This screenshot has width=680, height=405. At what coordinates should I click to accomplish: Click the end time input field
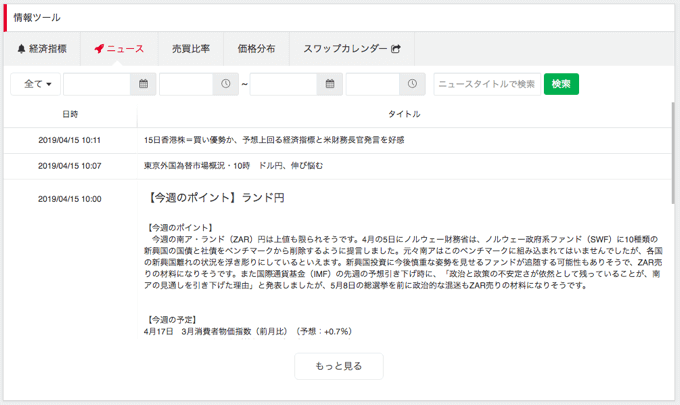tap(373, 84)
